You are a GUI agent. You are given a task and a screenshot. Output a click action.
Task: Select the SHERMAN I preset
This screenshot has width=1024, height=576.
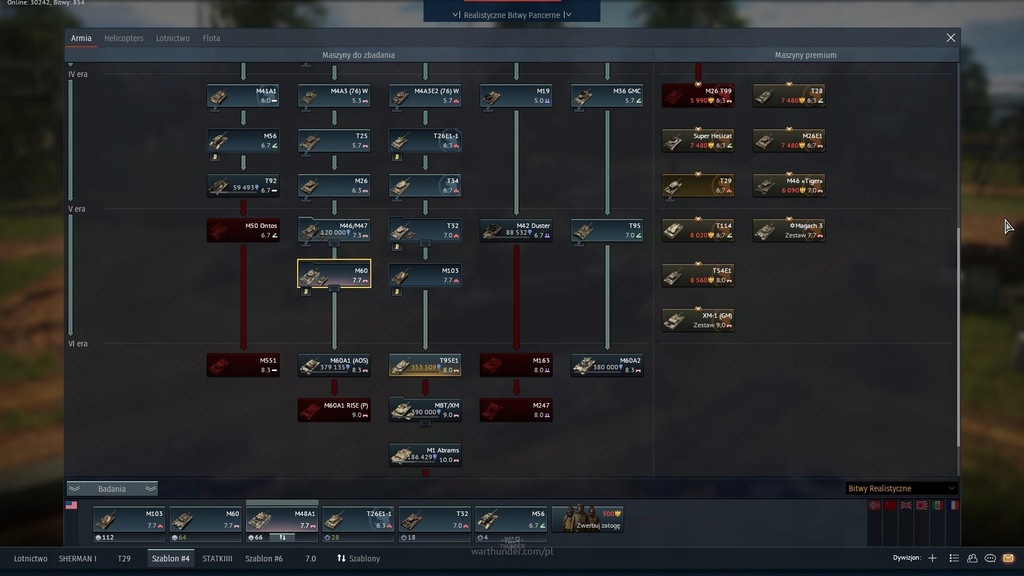[78, 558]
